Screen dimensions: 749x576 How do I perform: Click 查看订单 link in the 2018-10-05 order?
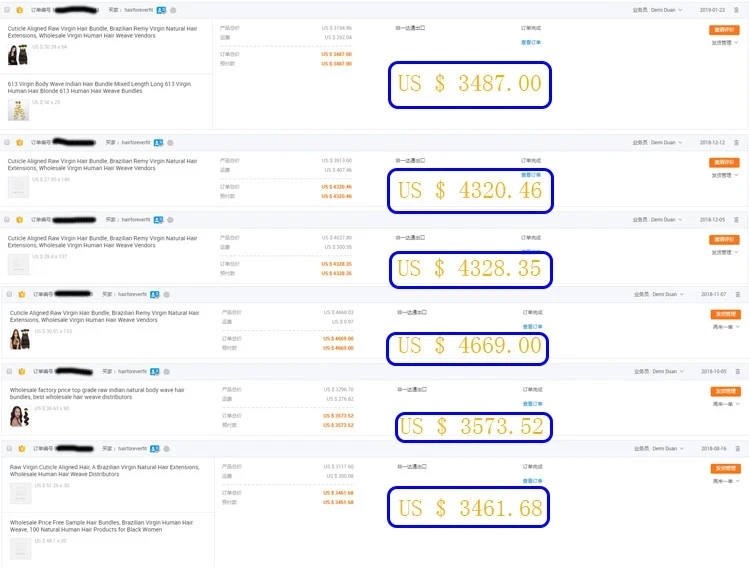(532, 404)
